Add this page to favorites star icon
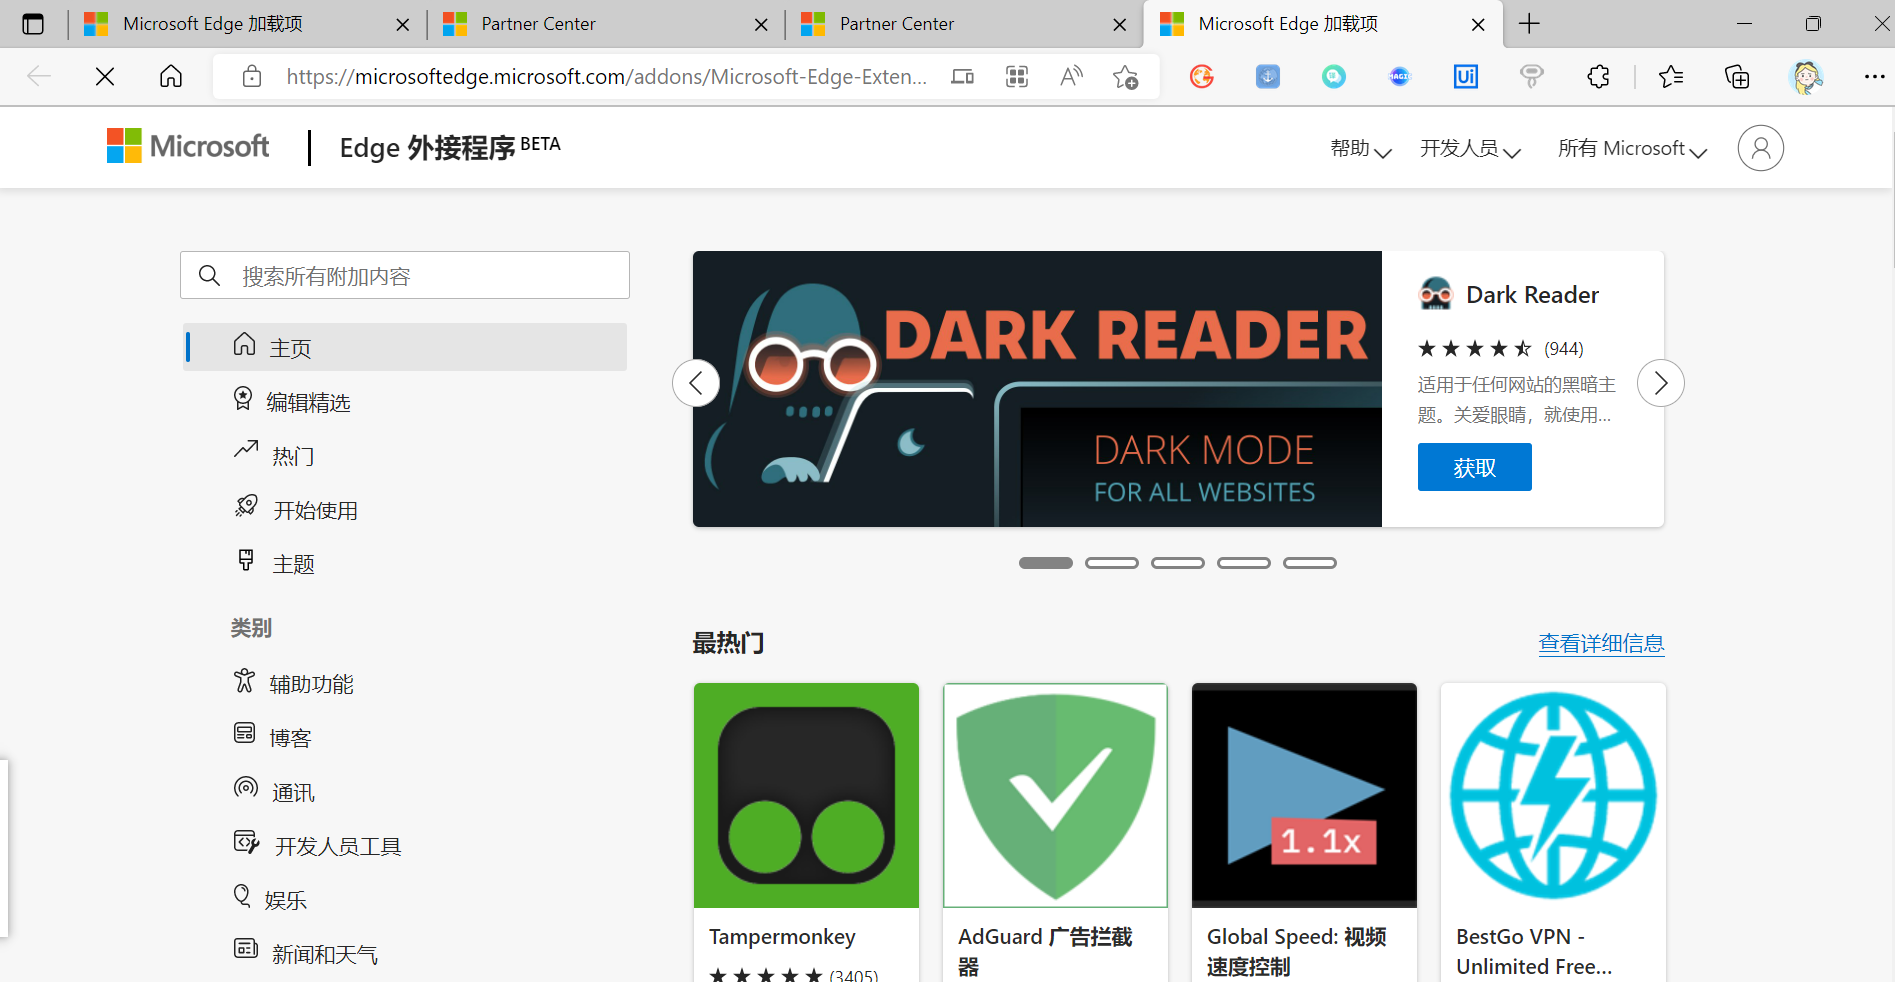This screenshot has width=1895, height=982. coord(1126,76)
